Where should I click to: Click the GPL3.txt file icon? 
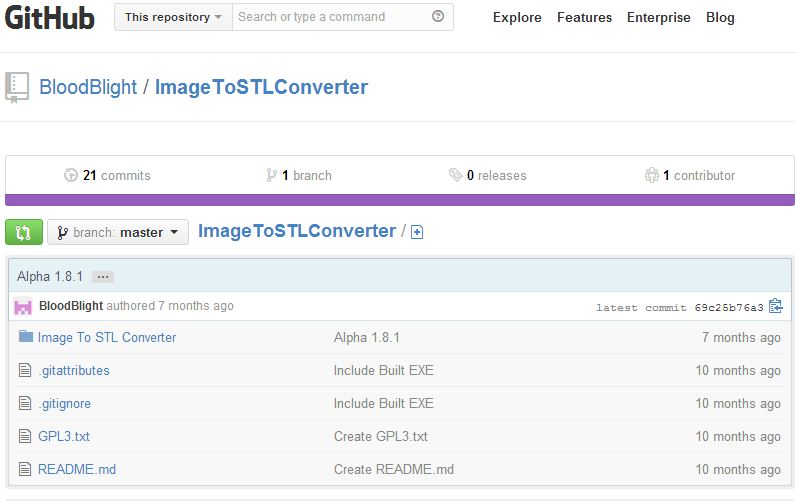pos(25,436)
